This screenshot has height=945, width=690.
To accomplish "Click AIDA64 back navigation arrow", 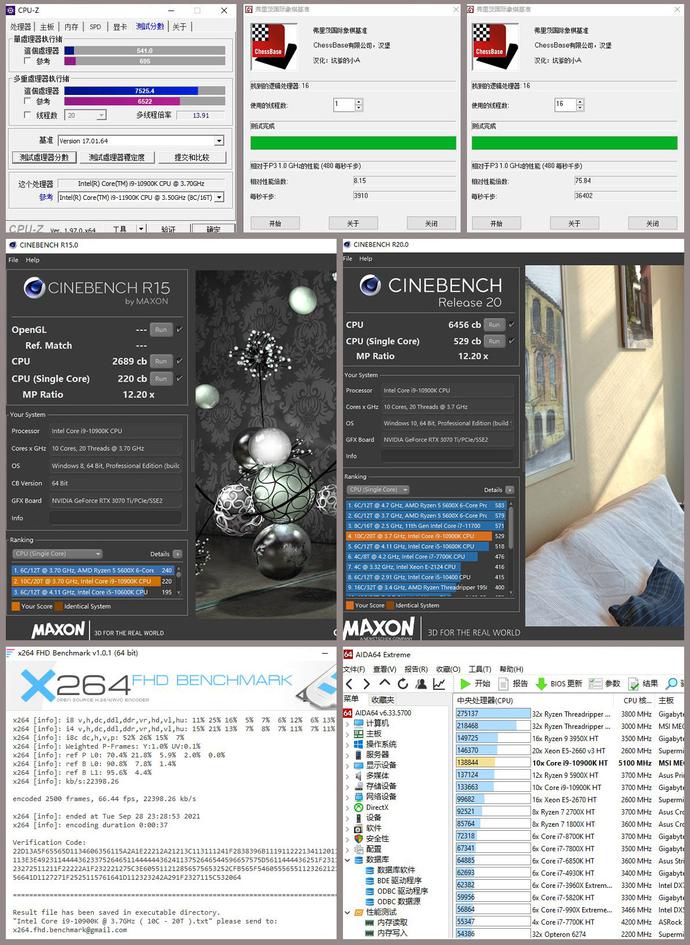I will pyautogui.click(x=350, y=683).
